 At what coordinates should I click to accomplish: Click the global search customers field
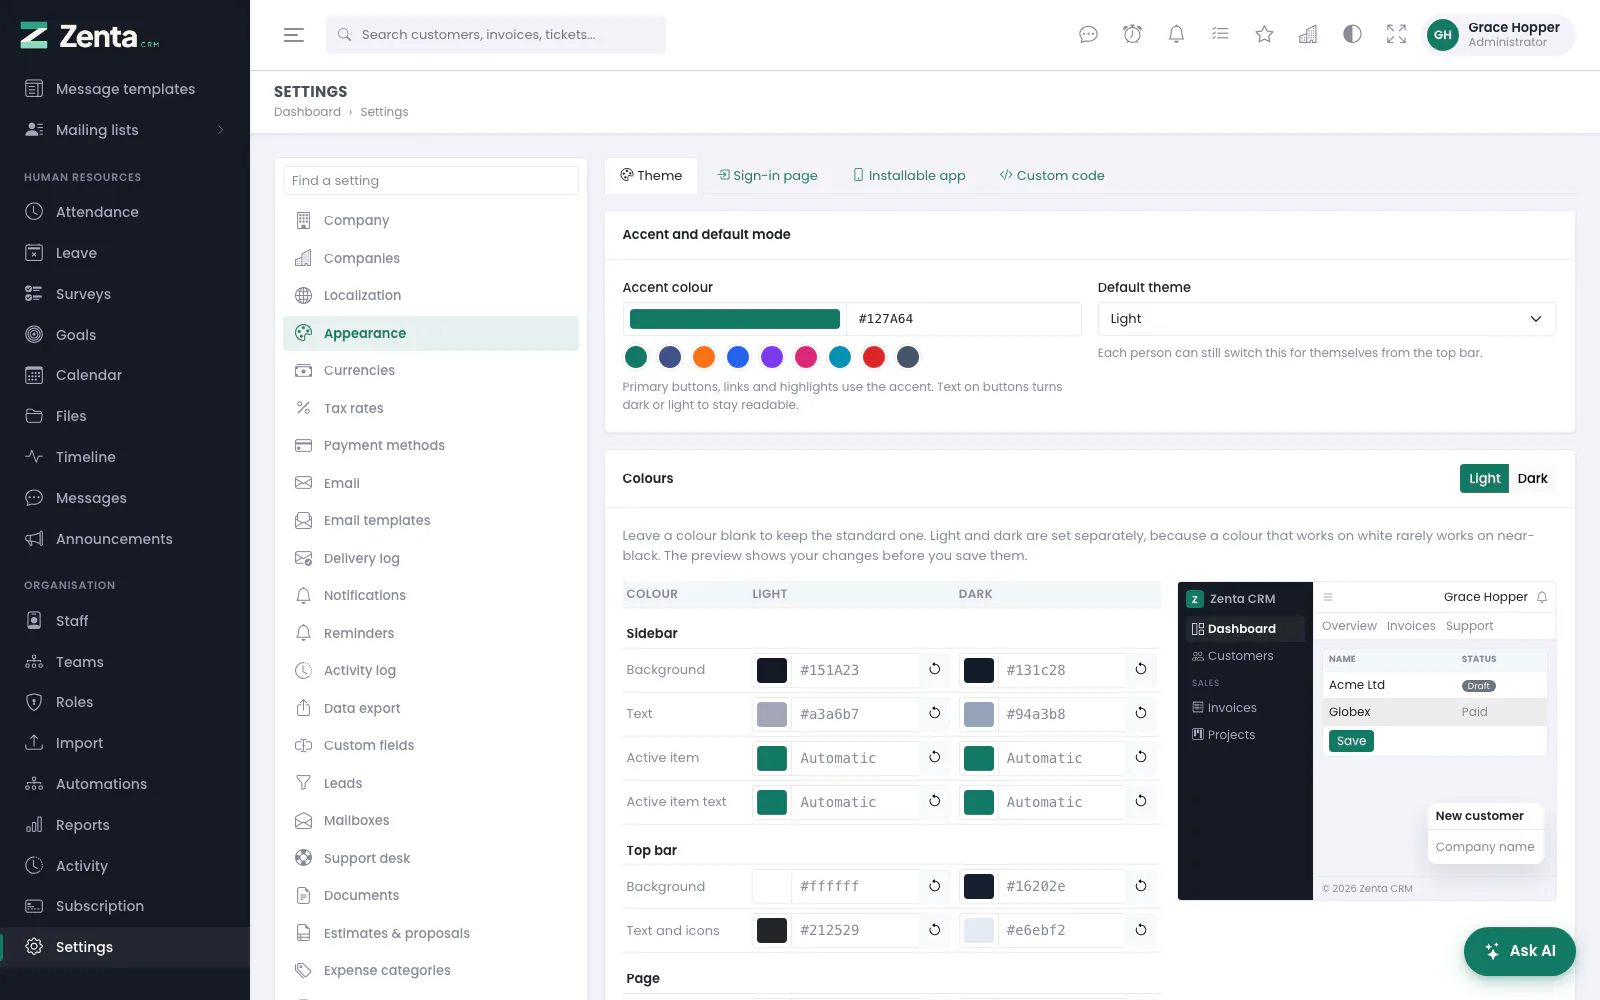(x=496, y=35)
